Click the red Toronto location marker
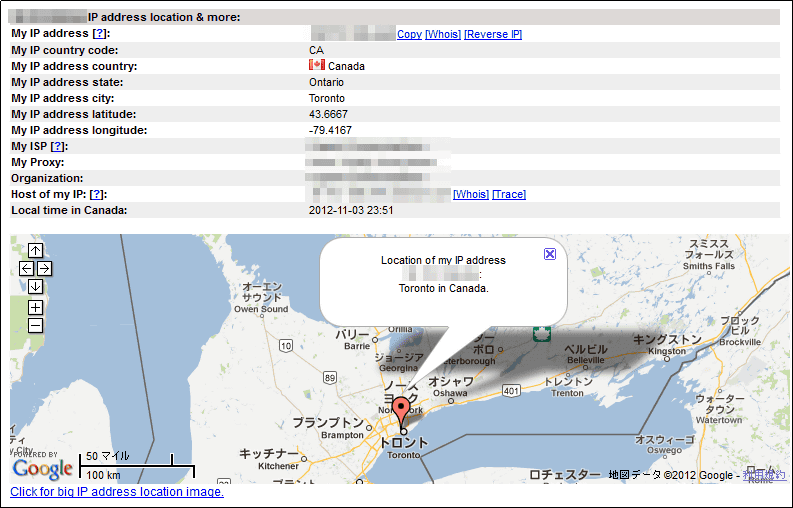793x508 pixels. 402,412
